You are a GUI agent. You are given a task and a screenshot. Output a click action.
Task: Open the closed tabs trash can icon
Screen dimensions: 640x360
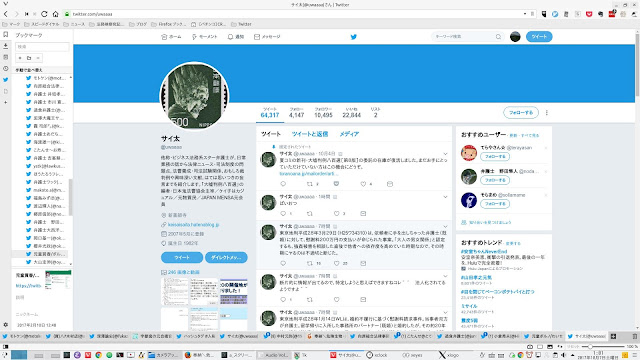coord(635,336)
